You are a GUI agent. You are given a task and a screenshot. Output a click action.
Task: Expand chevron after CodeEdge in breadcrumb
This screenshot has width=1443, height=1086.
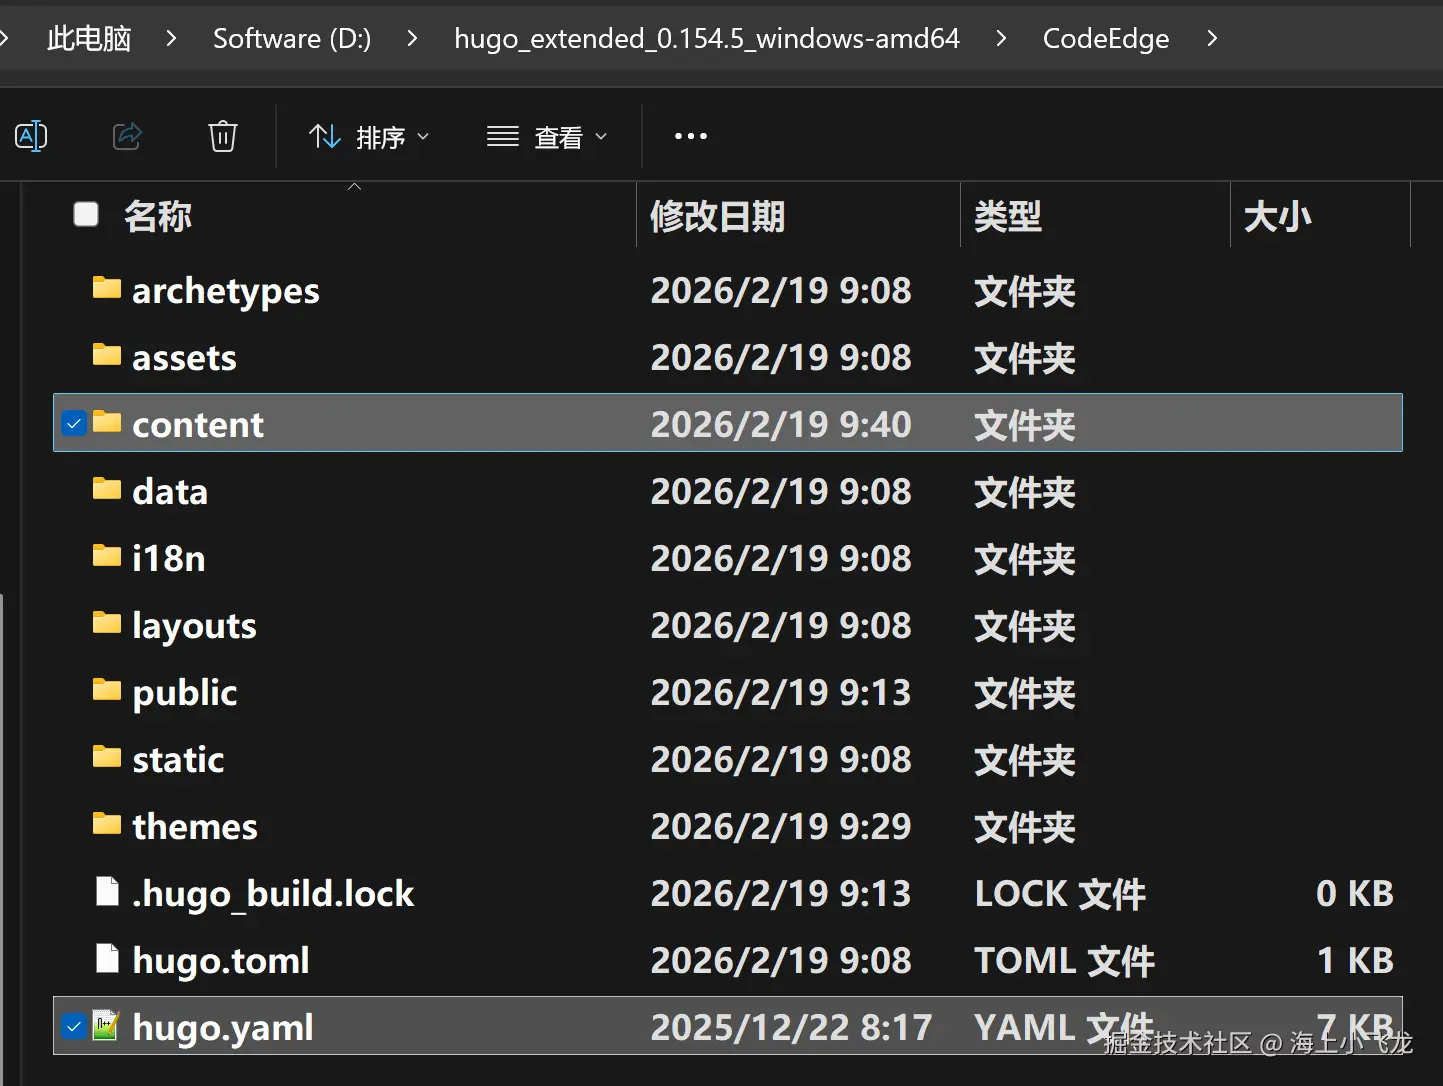point(1212,38)
